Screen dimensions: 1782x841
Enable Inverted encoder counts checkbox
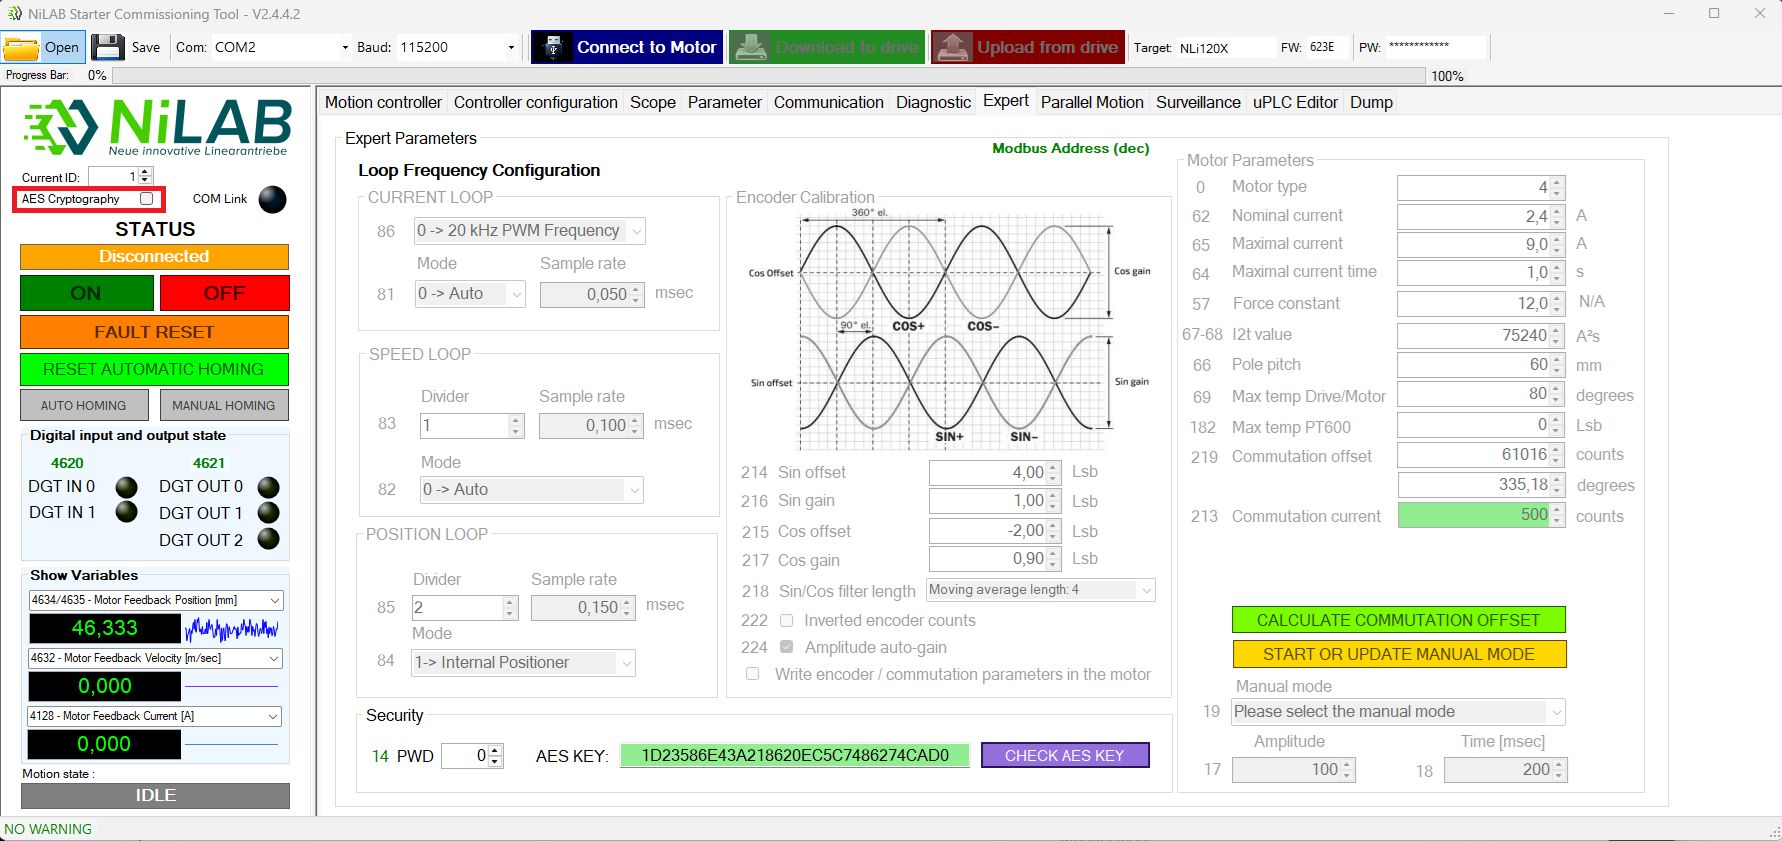pyautogui.click(x=786, y=621)
